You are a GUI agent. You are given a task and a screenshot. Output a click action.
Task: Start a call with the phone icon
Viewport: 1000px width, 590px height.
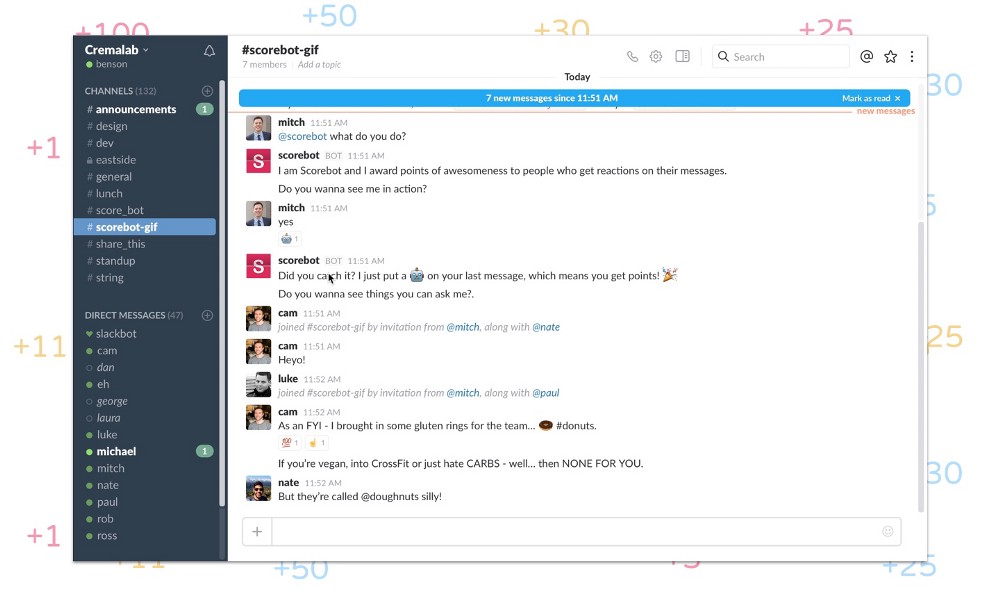click(x=632, y=57)
